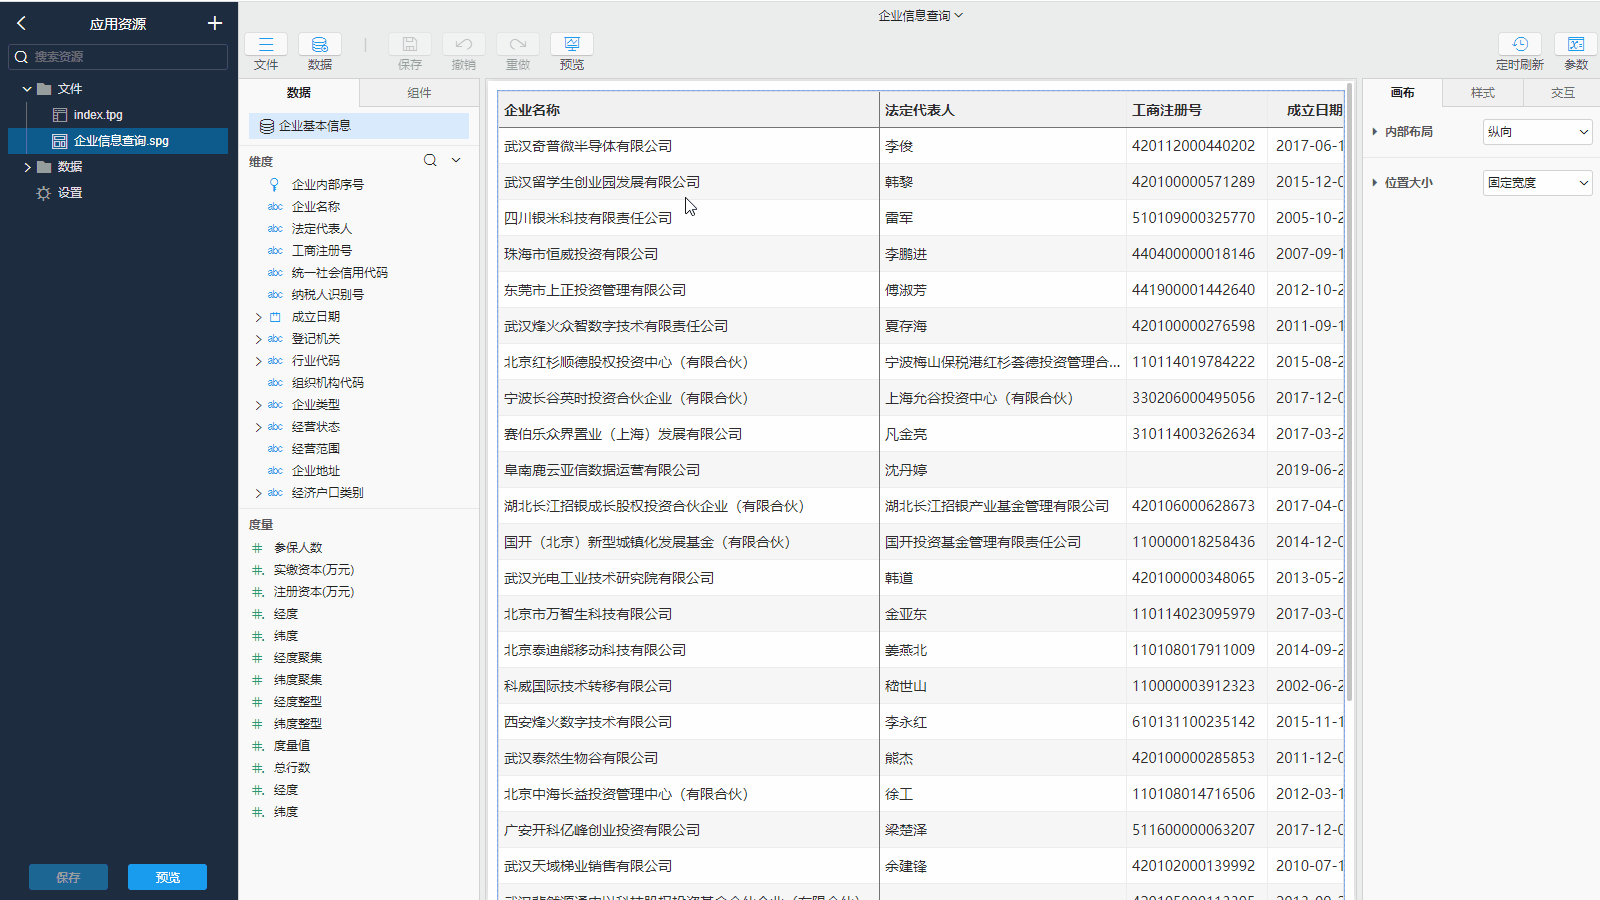Click the 搜索资源 search input field

(117, 57)
